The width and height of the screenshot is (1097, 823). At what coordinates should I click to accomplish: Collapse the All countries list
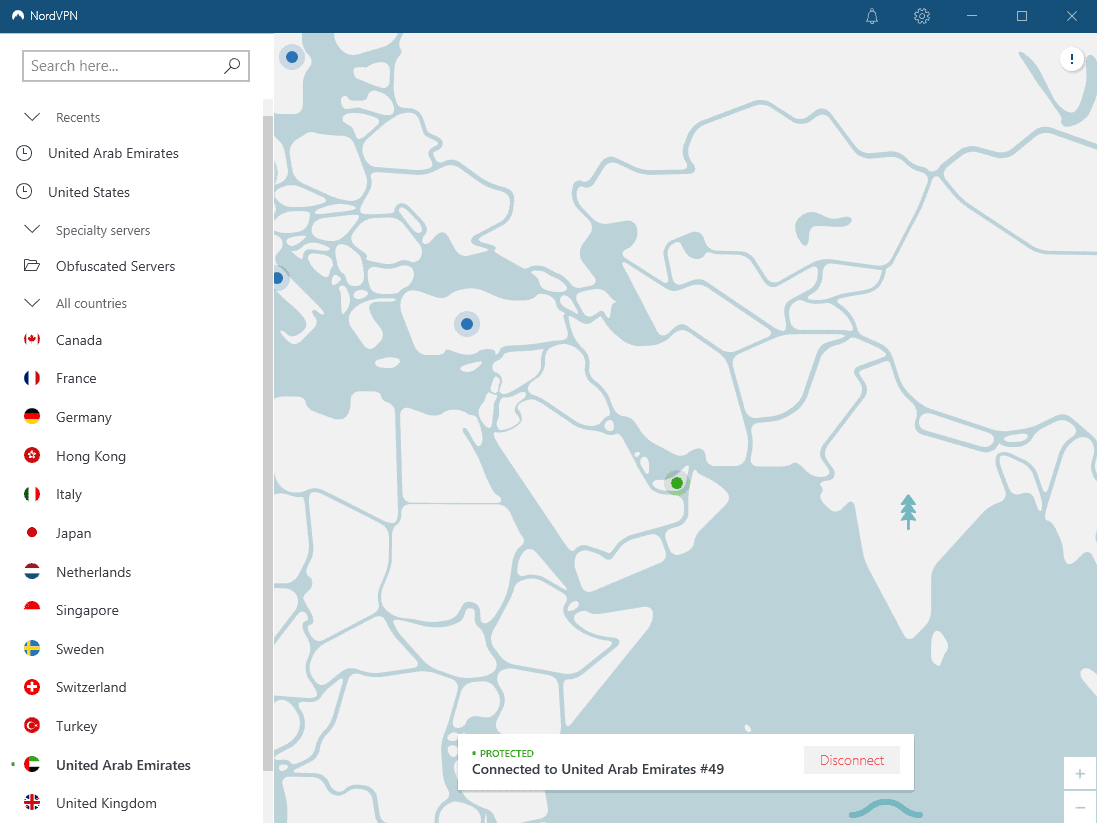point(32,303)
